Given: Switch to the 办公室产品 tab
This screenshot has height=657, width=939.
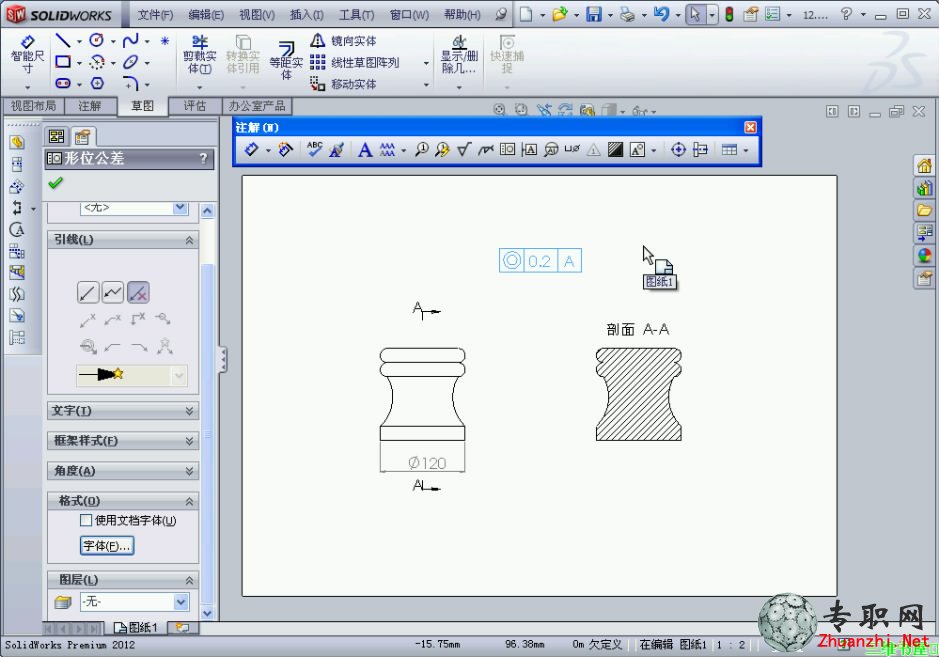Looking at the screenshot, I should 257,106.
